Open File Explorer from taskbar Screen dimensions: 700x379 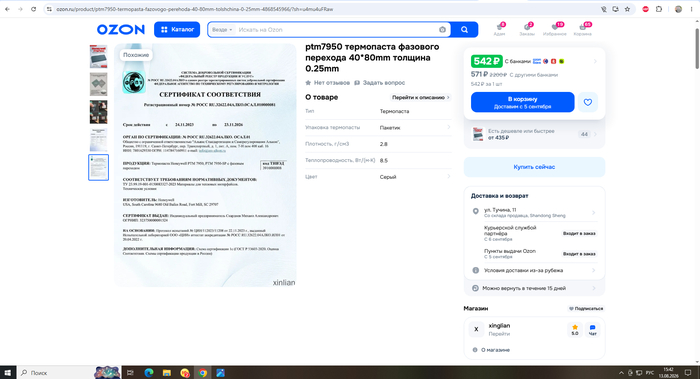[x=167, y=372]
